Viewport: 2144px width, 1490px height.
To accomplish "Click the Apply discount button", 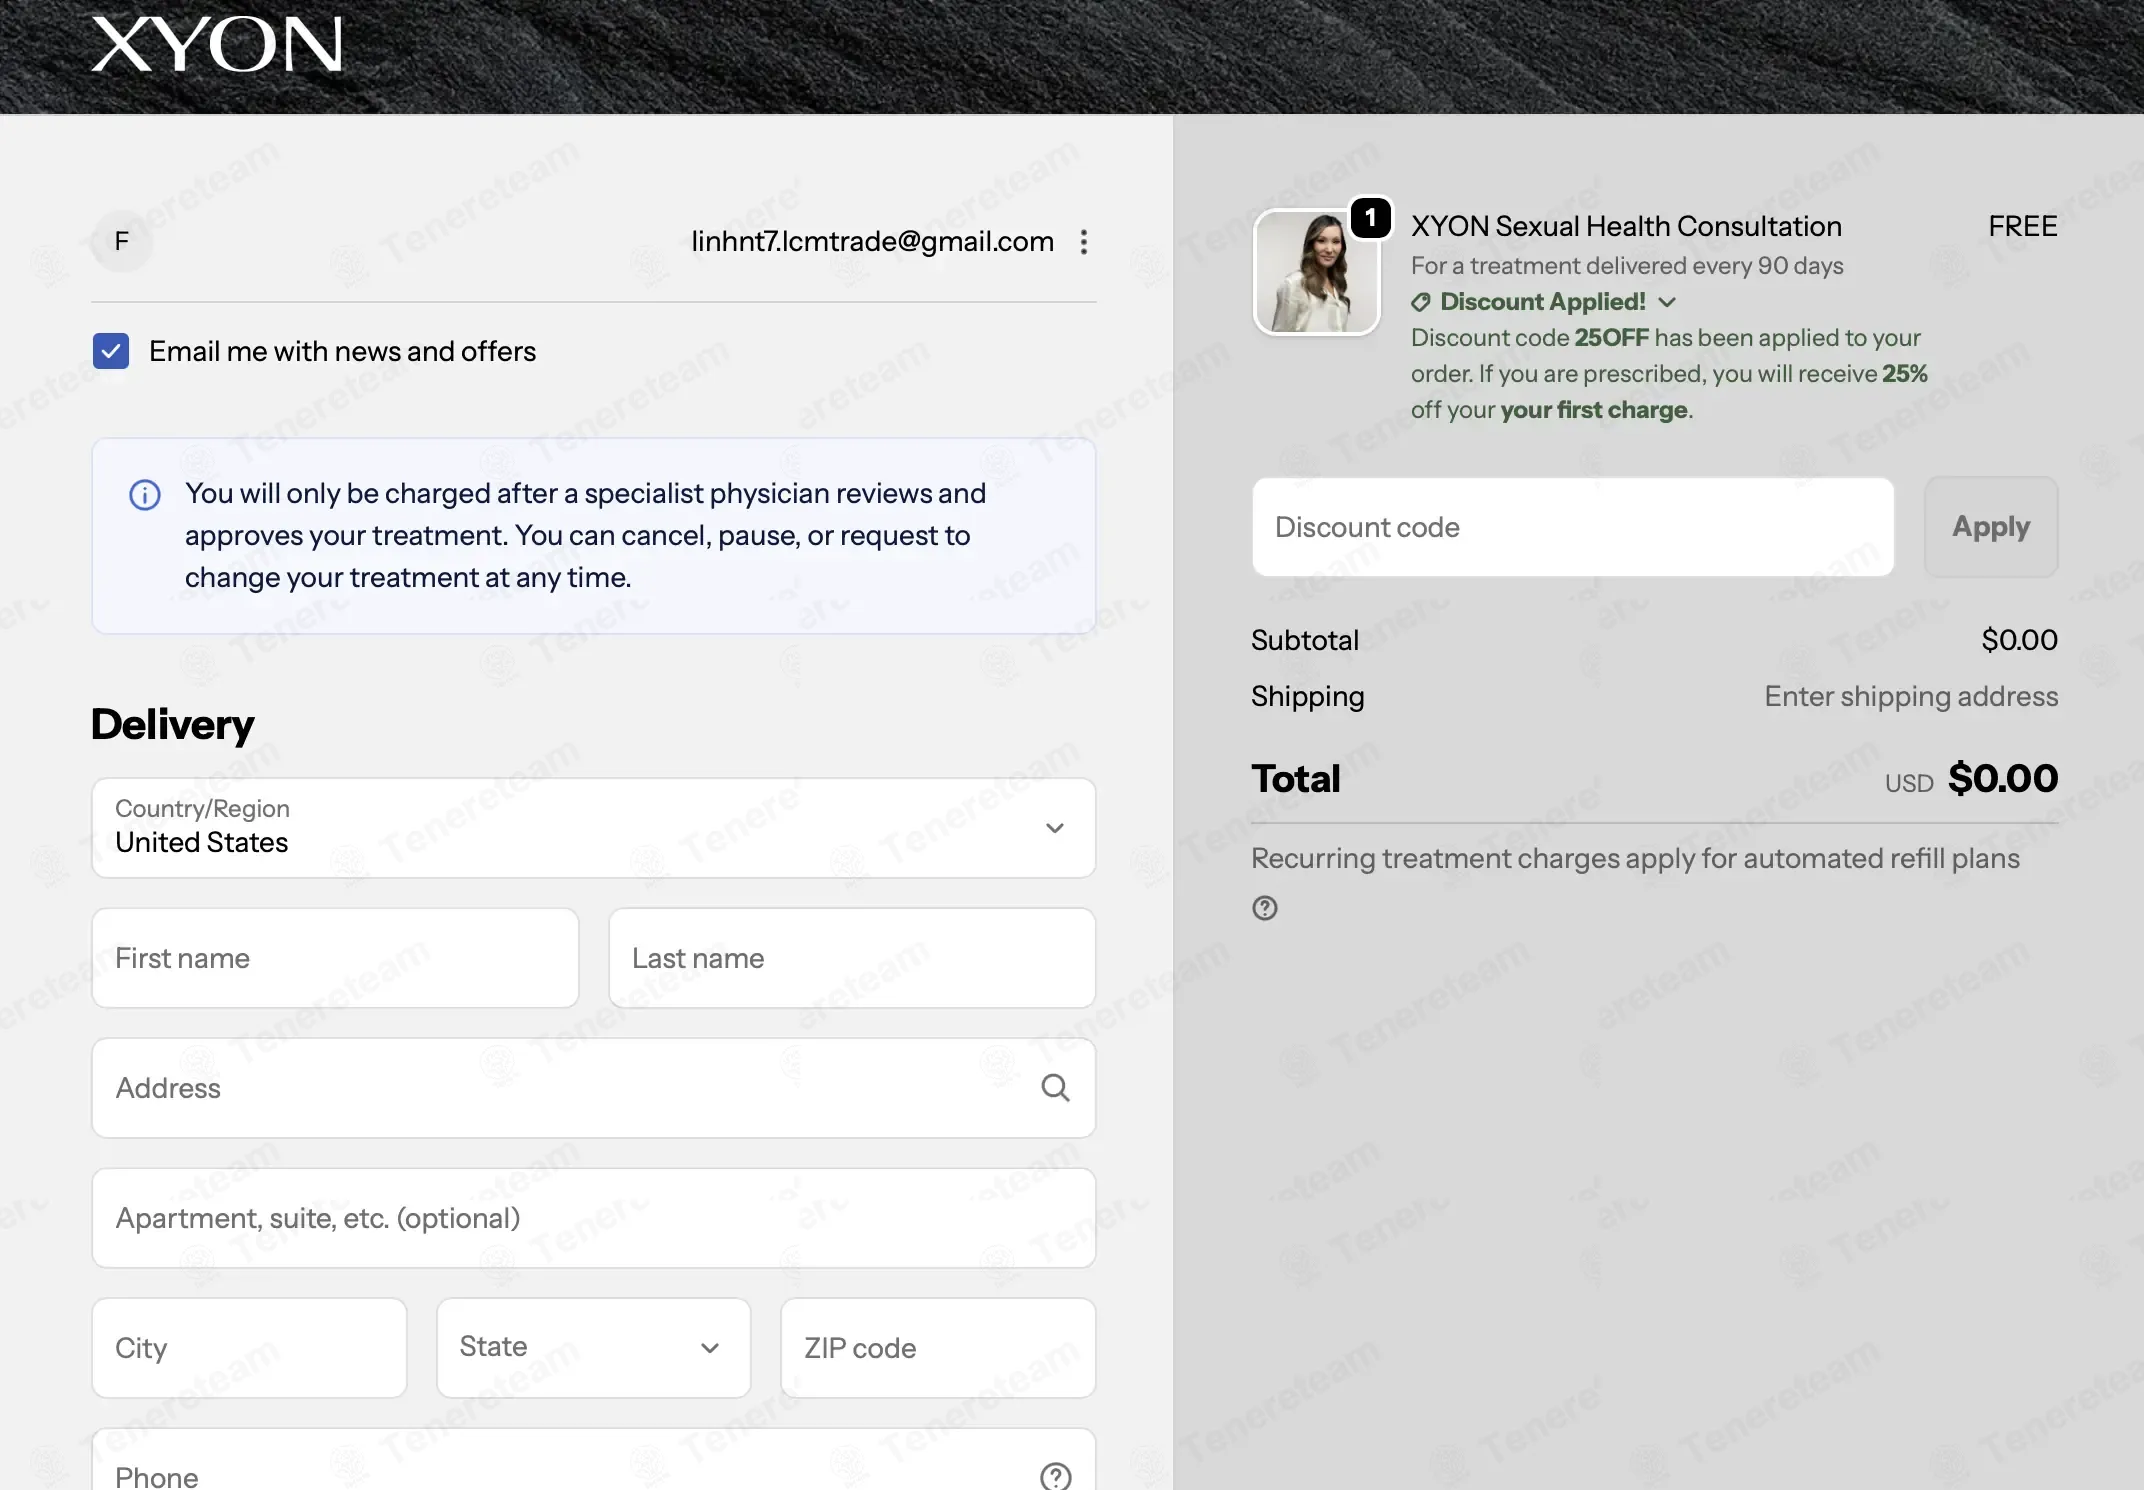I will (x=1991, y=527).
